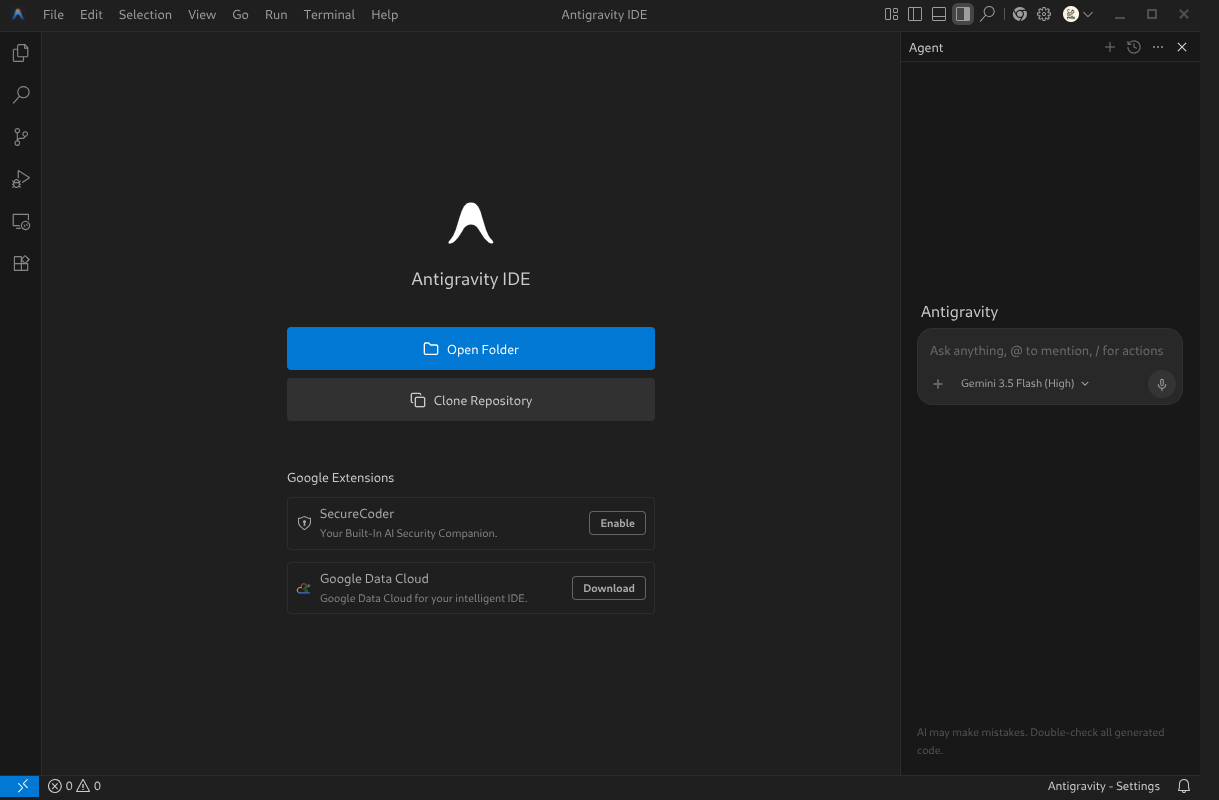
Task: Open the Gemini 3.5 Flash (High) model dropdown
Action: pyautogui.click(x=1025, y=384)
